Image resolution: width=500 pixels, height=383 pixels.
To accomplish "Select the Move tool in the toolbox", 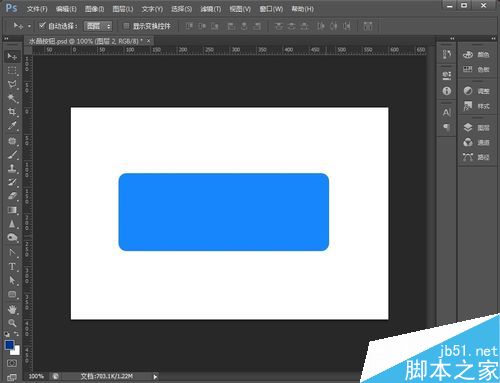I will tap(12, 57).
